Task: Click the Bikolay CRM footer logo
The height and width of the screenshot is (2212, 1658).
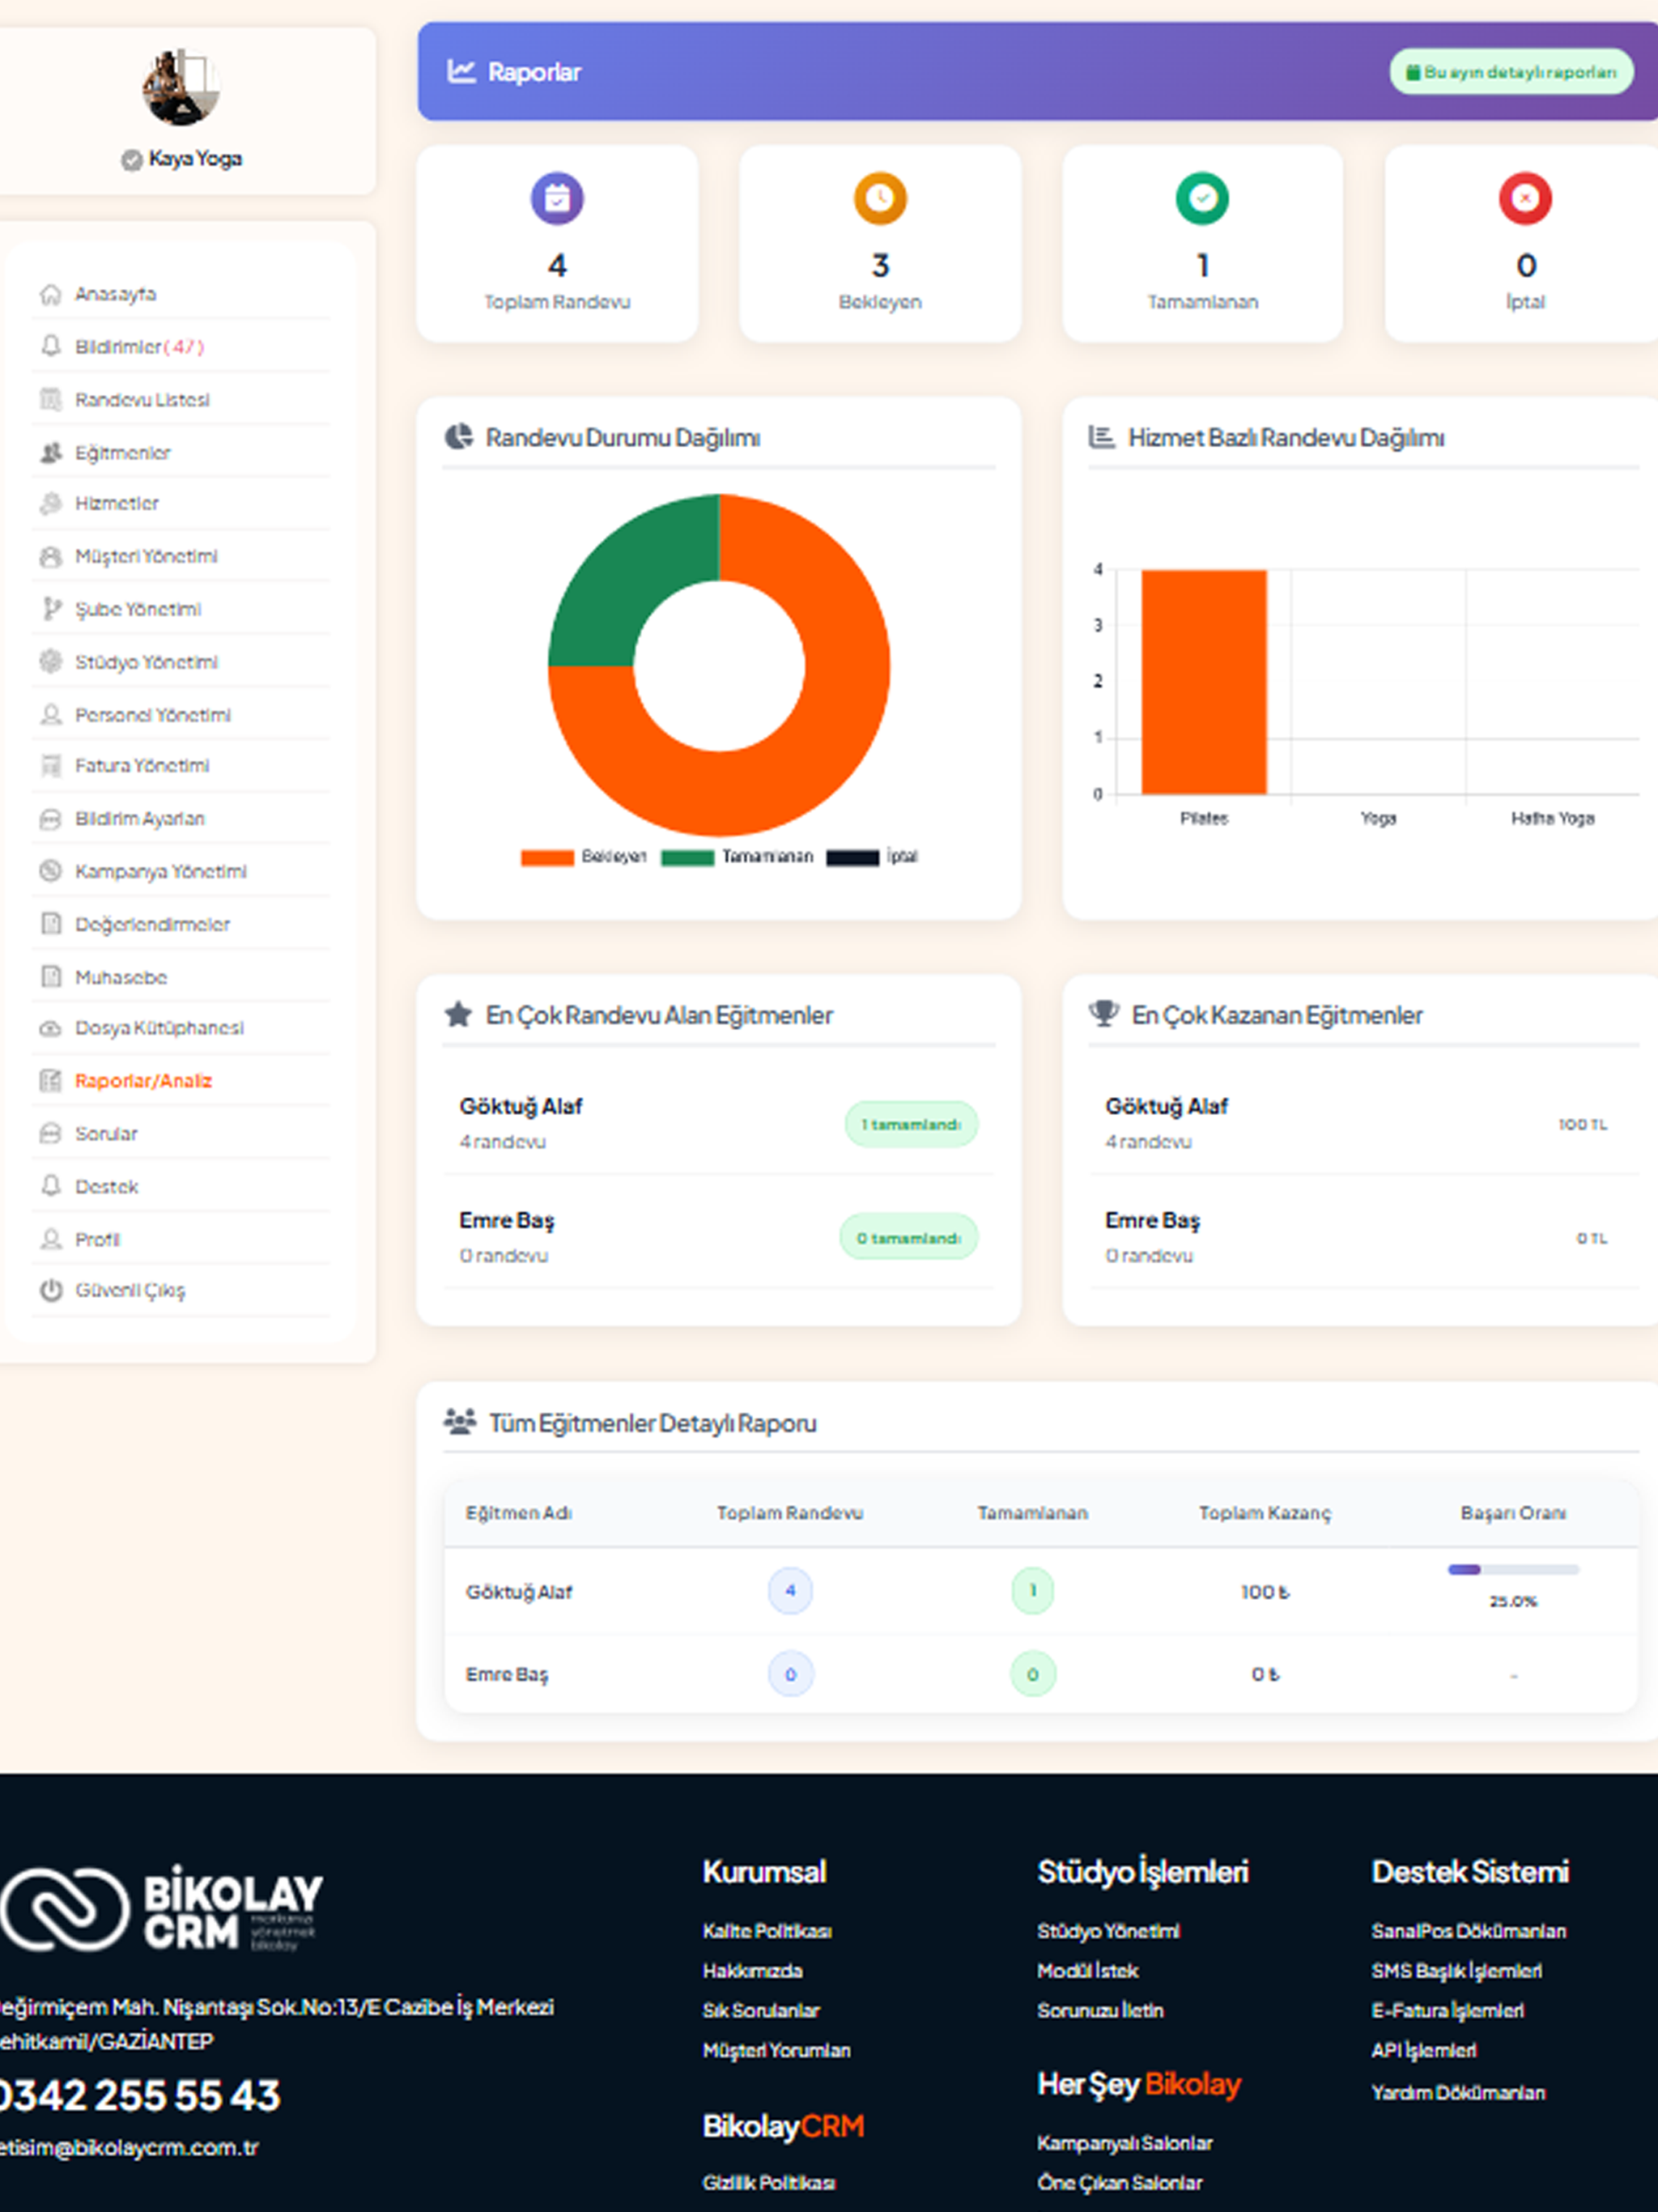Action: tap(162, 1909)
